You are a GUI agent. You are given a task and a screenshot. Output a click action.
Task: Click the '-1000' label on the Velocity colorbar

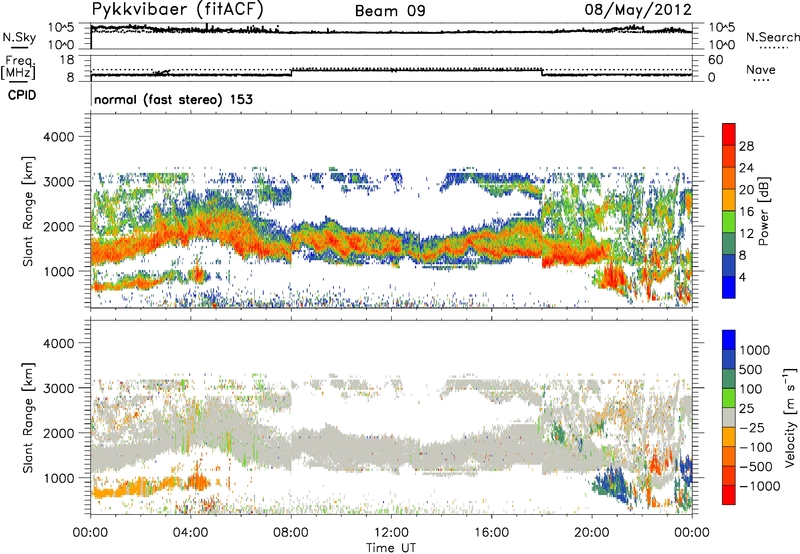pos(760,486)
